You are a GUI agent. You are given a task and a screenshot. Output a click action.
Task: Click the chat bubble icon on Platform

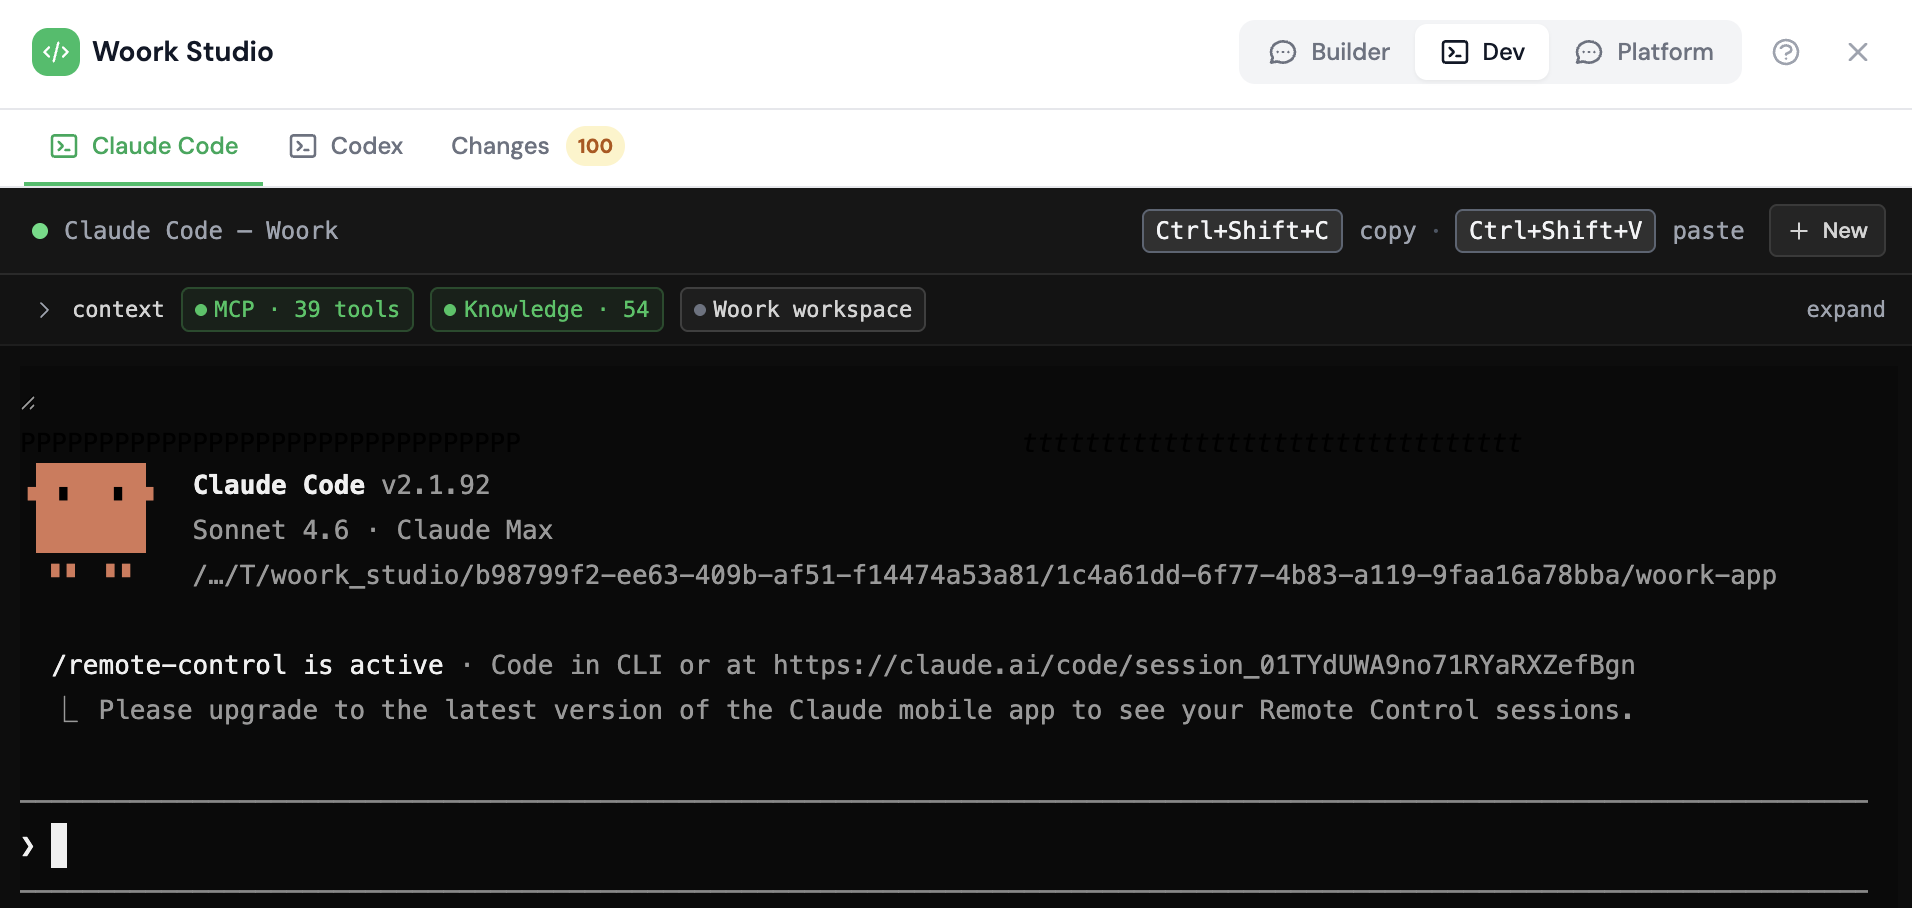[x=1589, y=52]
